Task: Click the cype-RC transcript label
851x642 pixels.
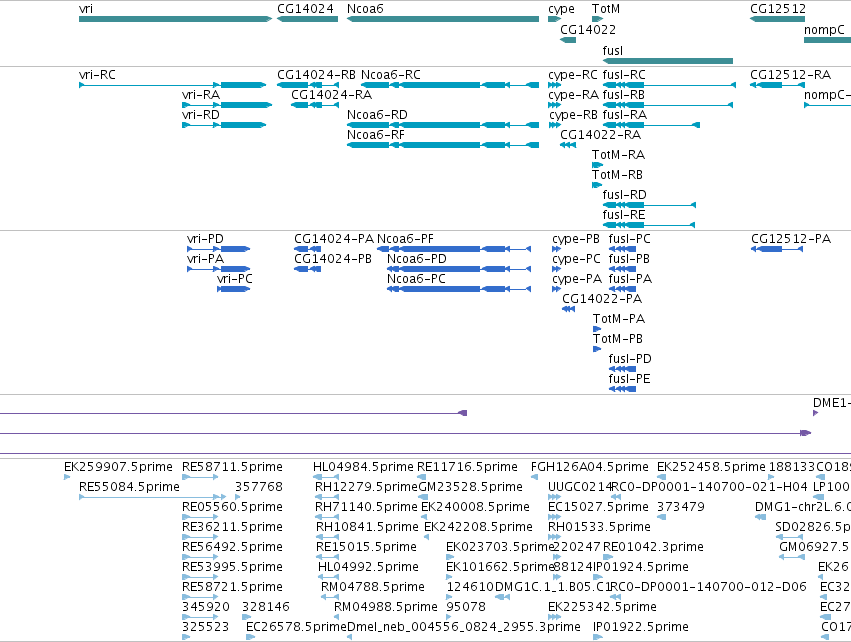Action: (x=573, y=75)
